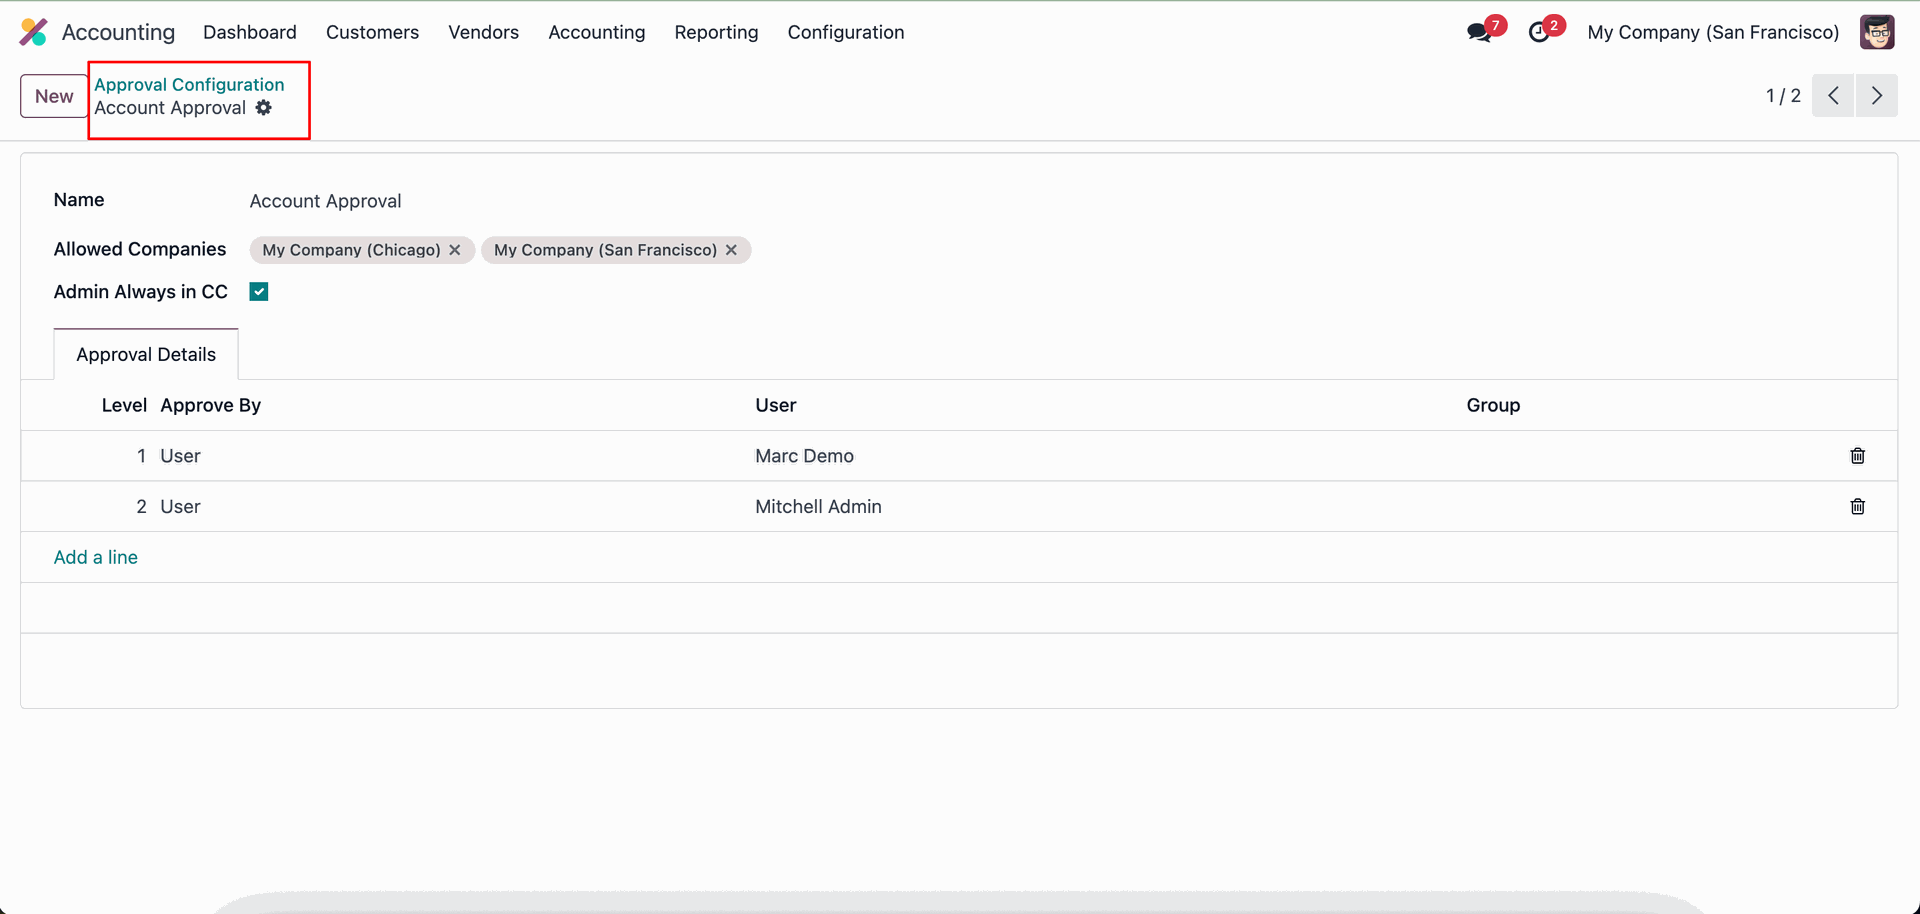Click the user avatar in top bar
The width and height of the screenshot is (1920, 914).
coord(1876,32)
